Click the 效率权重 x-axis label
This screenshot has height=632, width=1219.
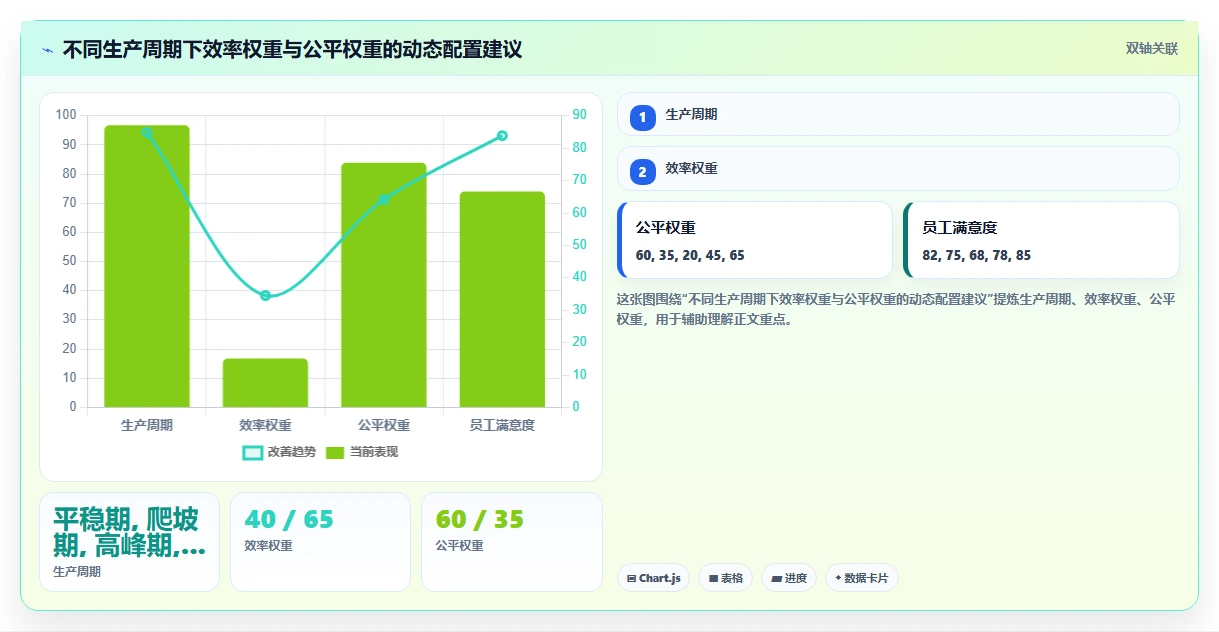coord(265,425)
